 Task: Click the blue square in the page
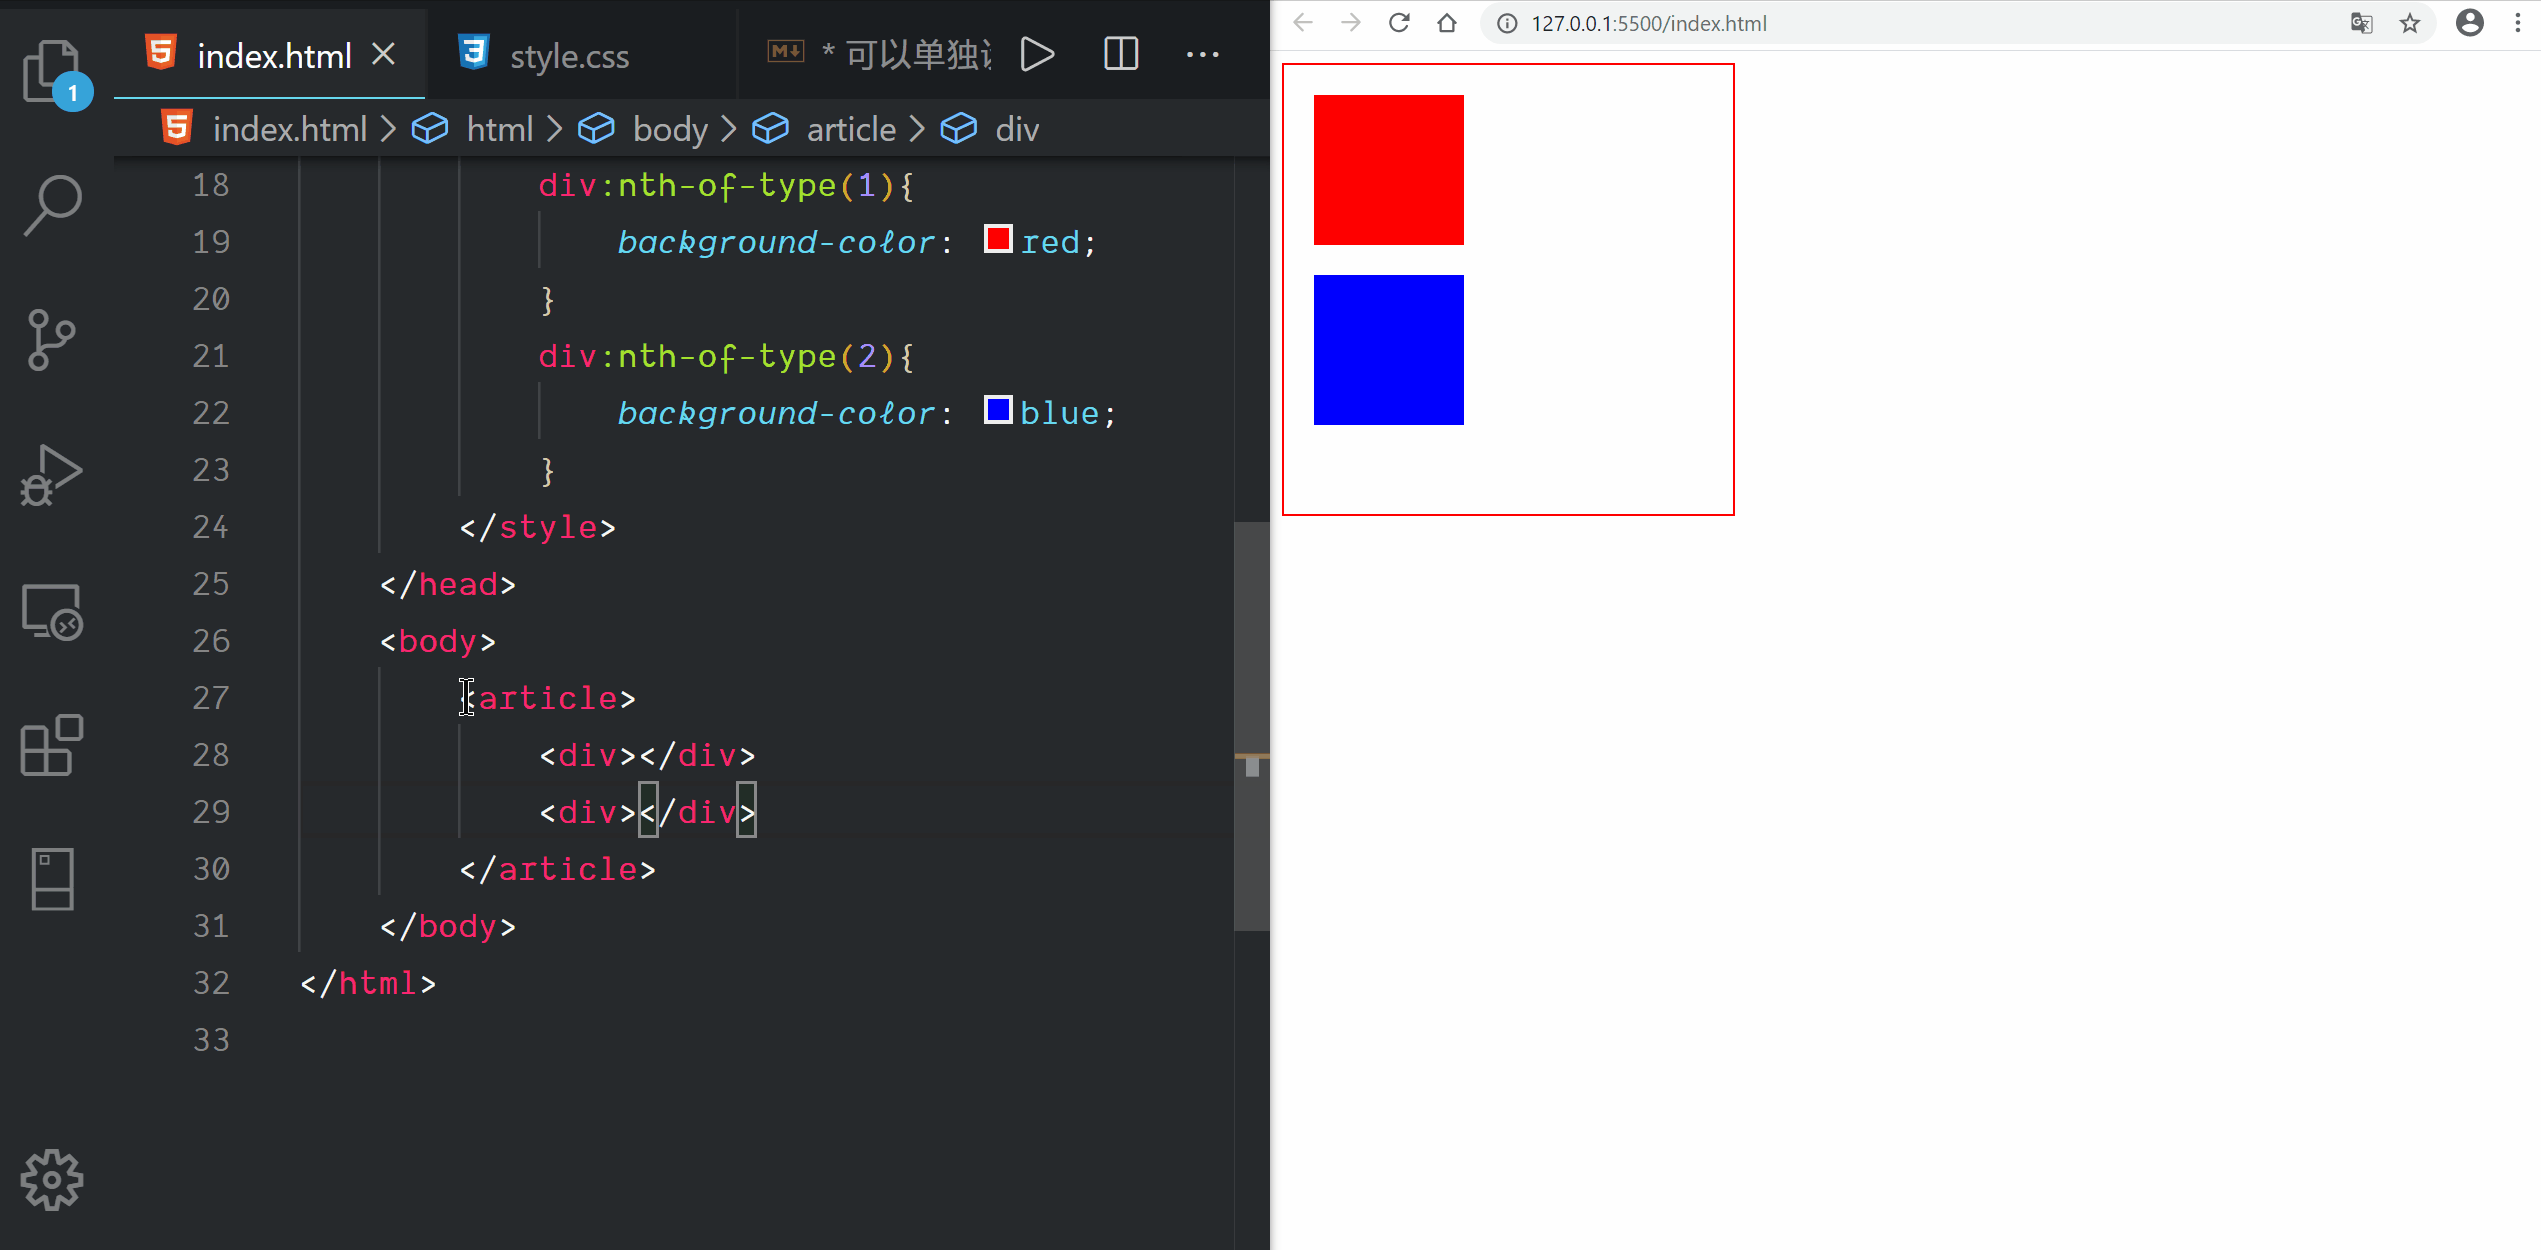point(1388,350)
